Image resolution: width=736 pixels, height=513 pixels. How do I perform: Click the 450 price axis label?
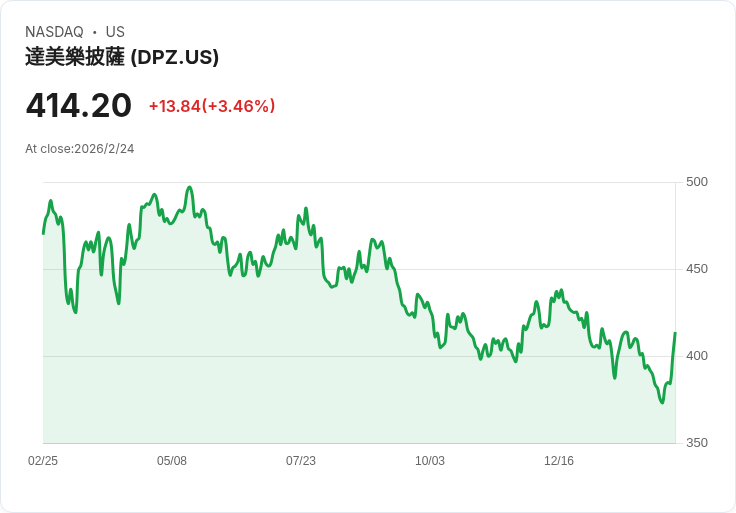coord(697,269)
